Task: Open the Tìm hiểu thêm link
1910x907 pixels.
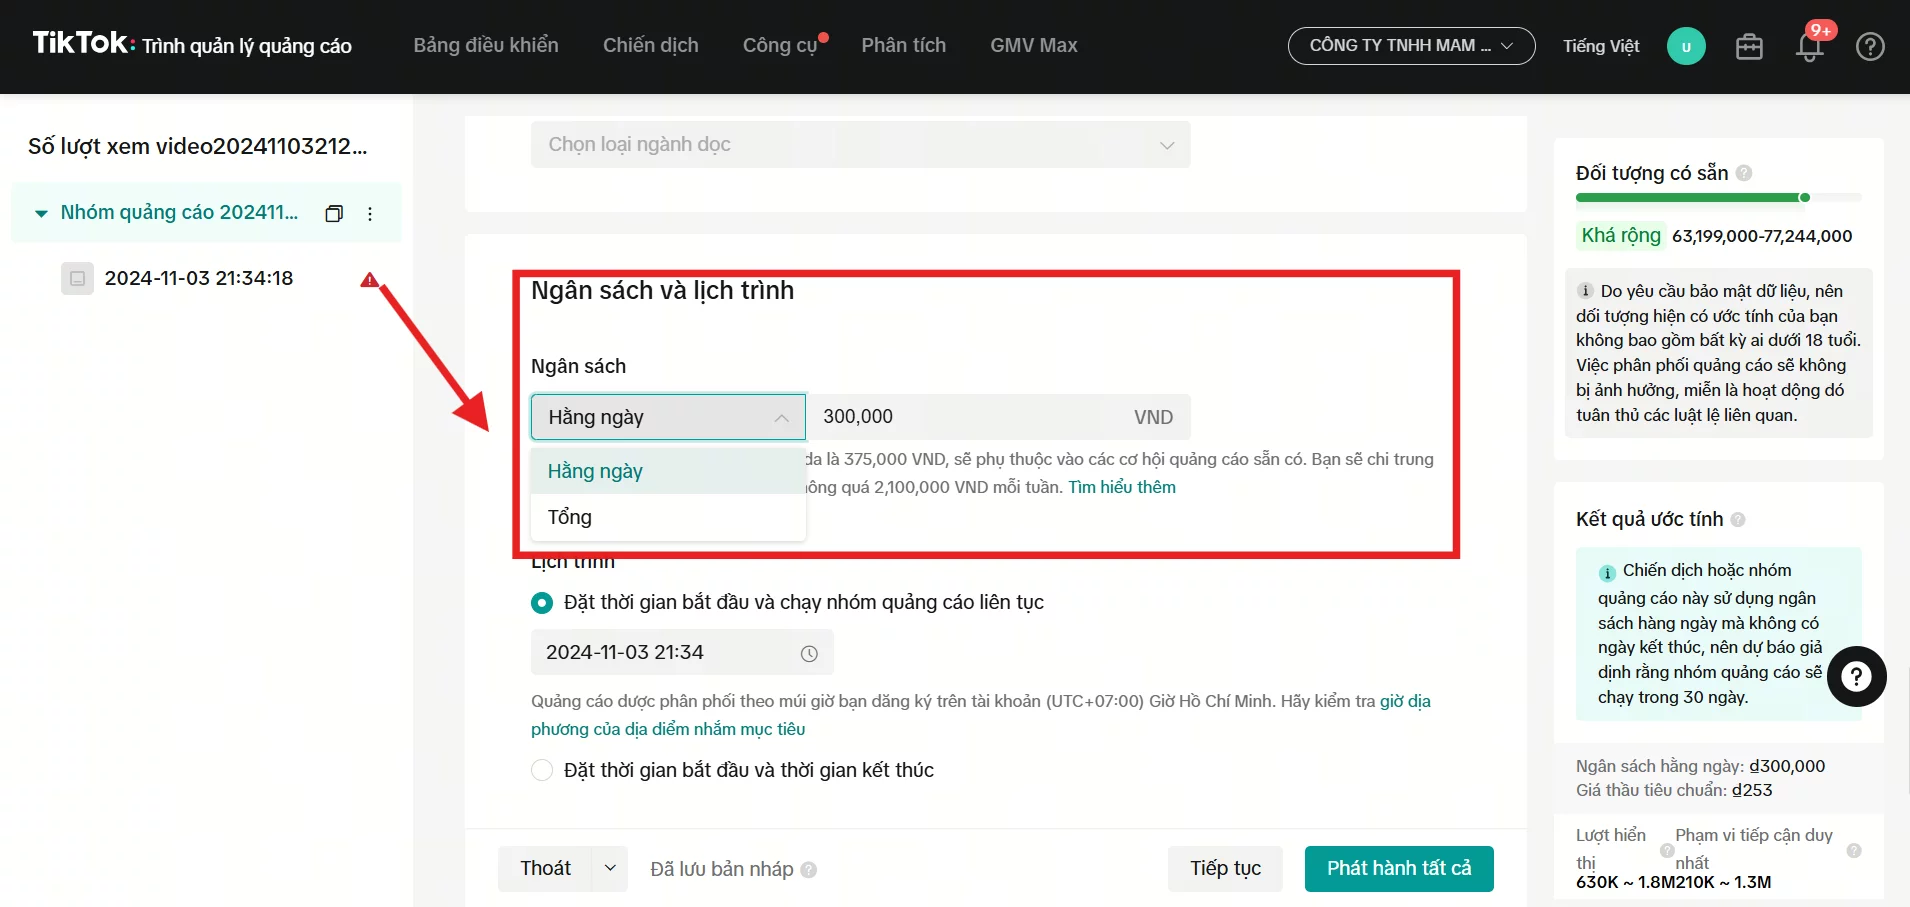Action: (x=1122, y=487)
